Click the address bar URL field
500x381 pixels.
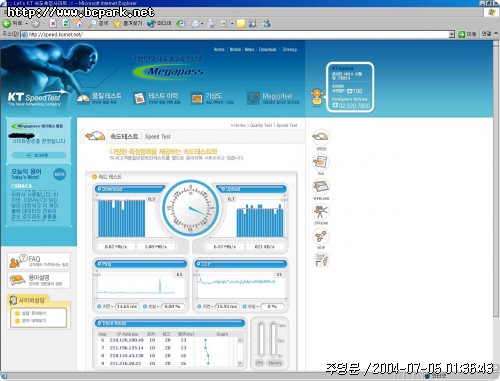[x=235, y=34]
